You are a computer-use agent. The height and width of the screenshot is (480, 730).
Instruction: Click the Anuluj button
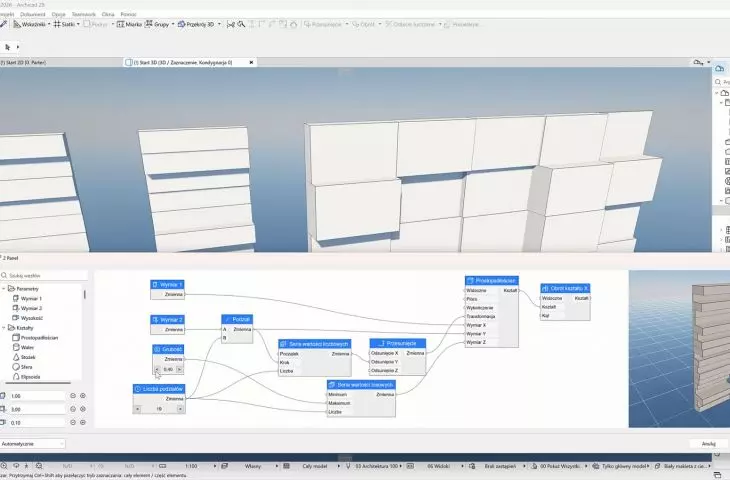point(709,444)
